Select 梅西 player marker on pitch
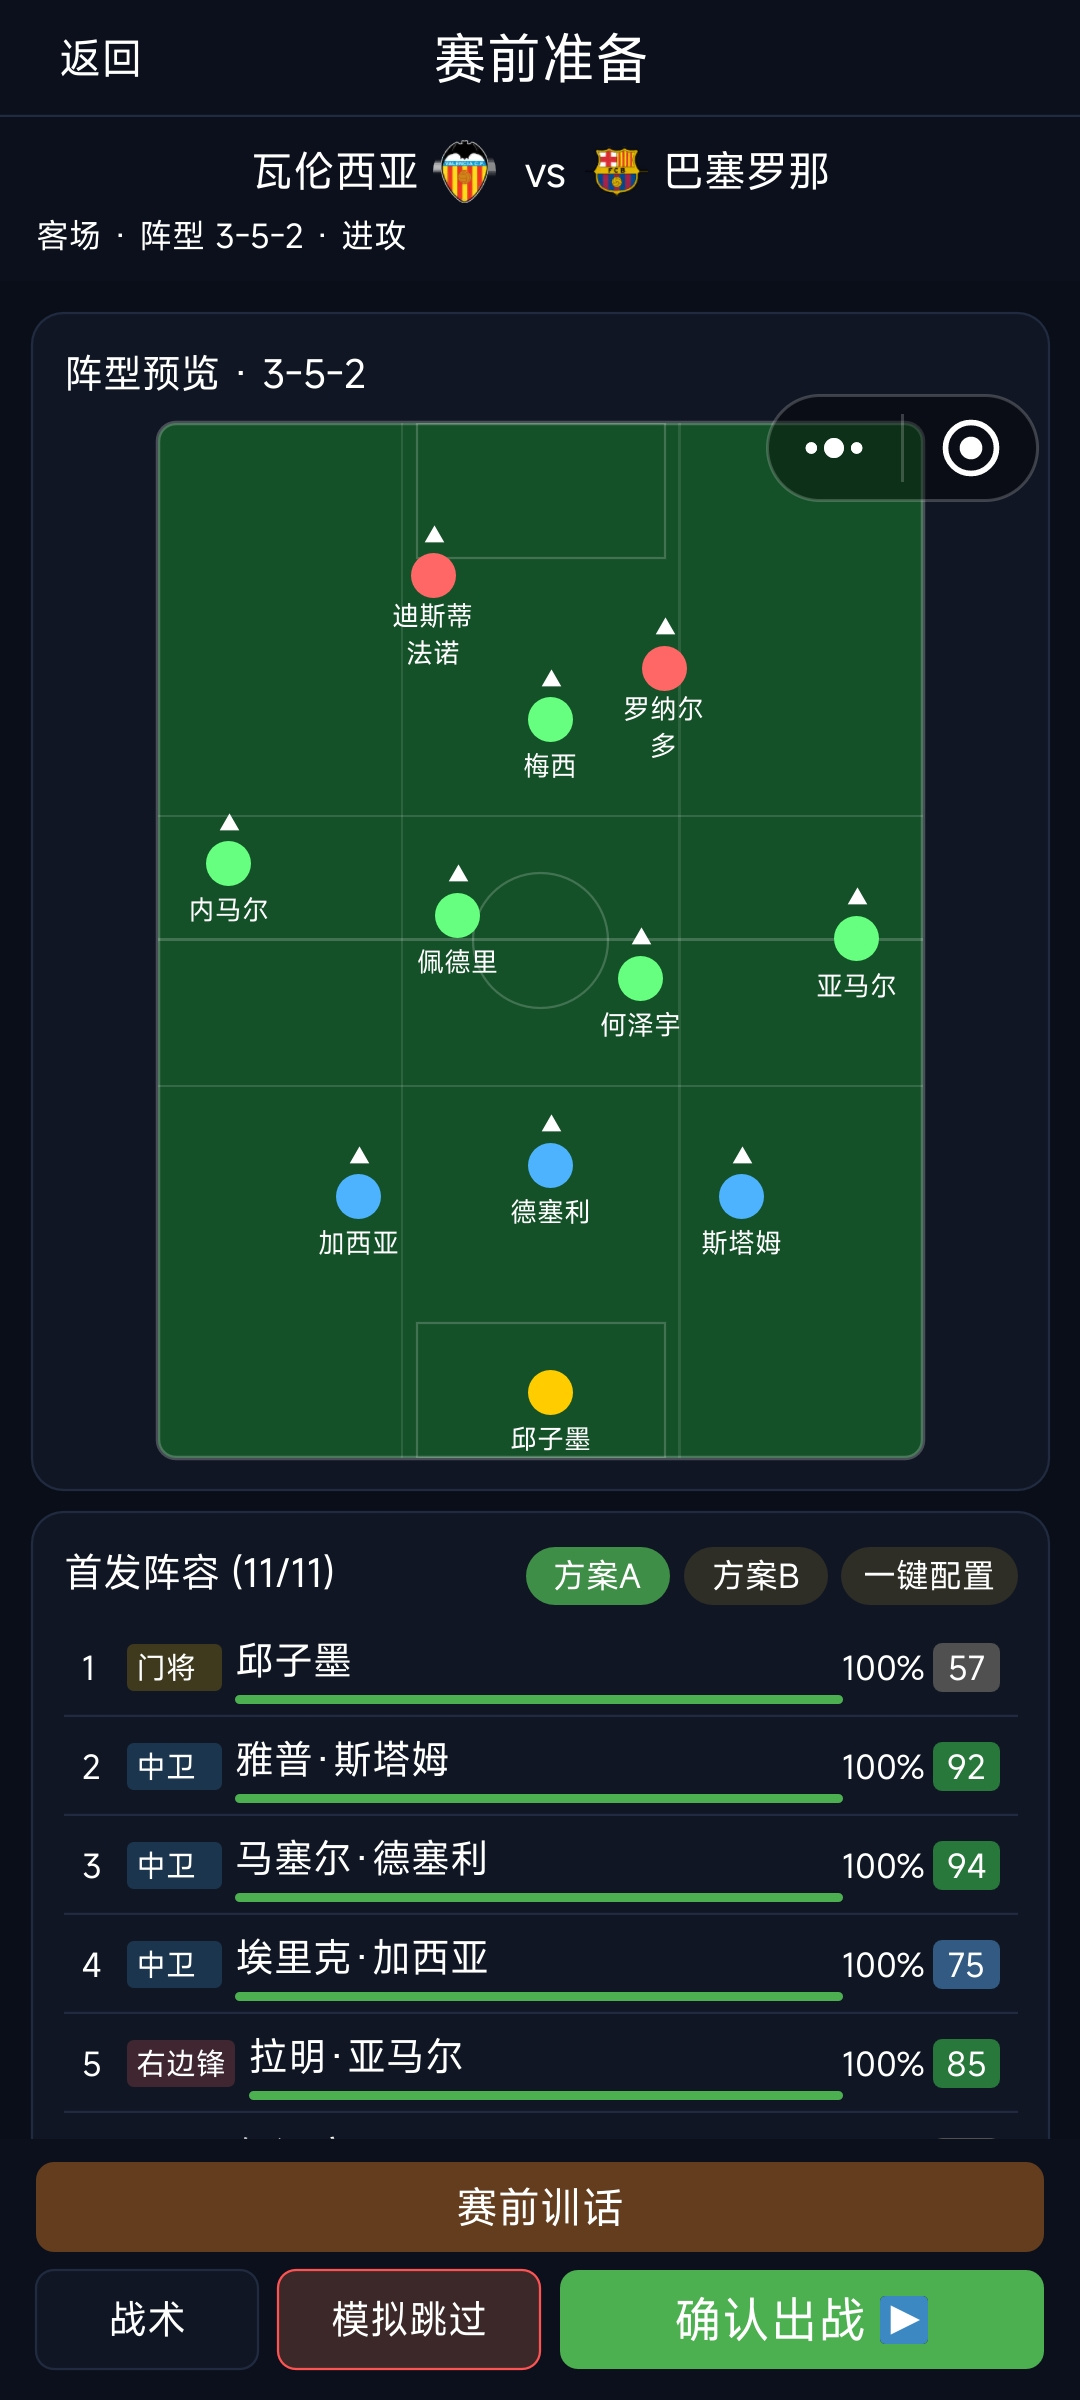Screen dimensions: 1080x2400 (x=550, y=719)
